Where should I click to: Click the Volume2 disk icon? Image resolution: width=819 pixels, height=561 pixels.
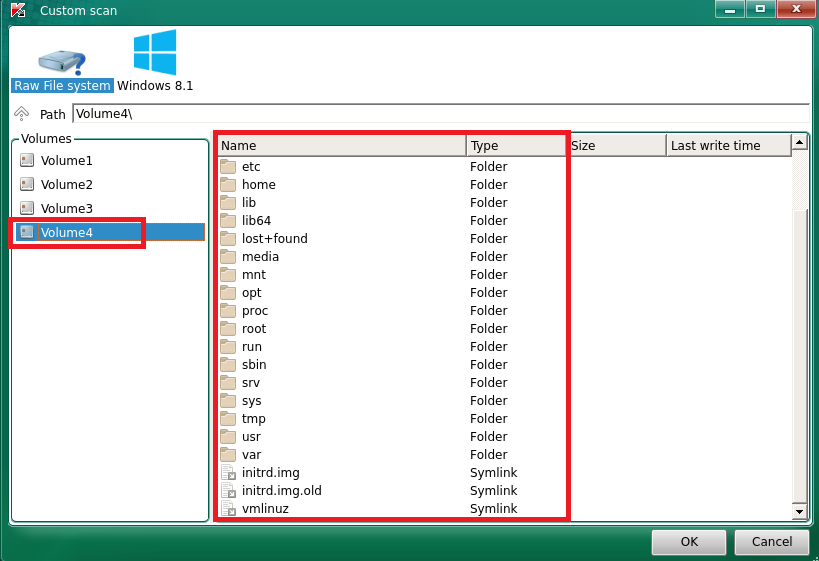(x=27, y=184)
